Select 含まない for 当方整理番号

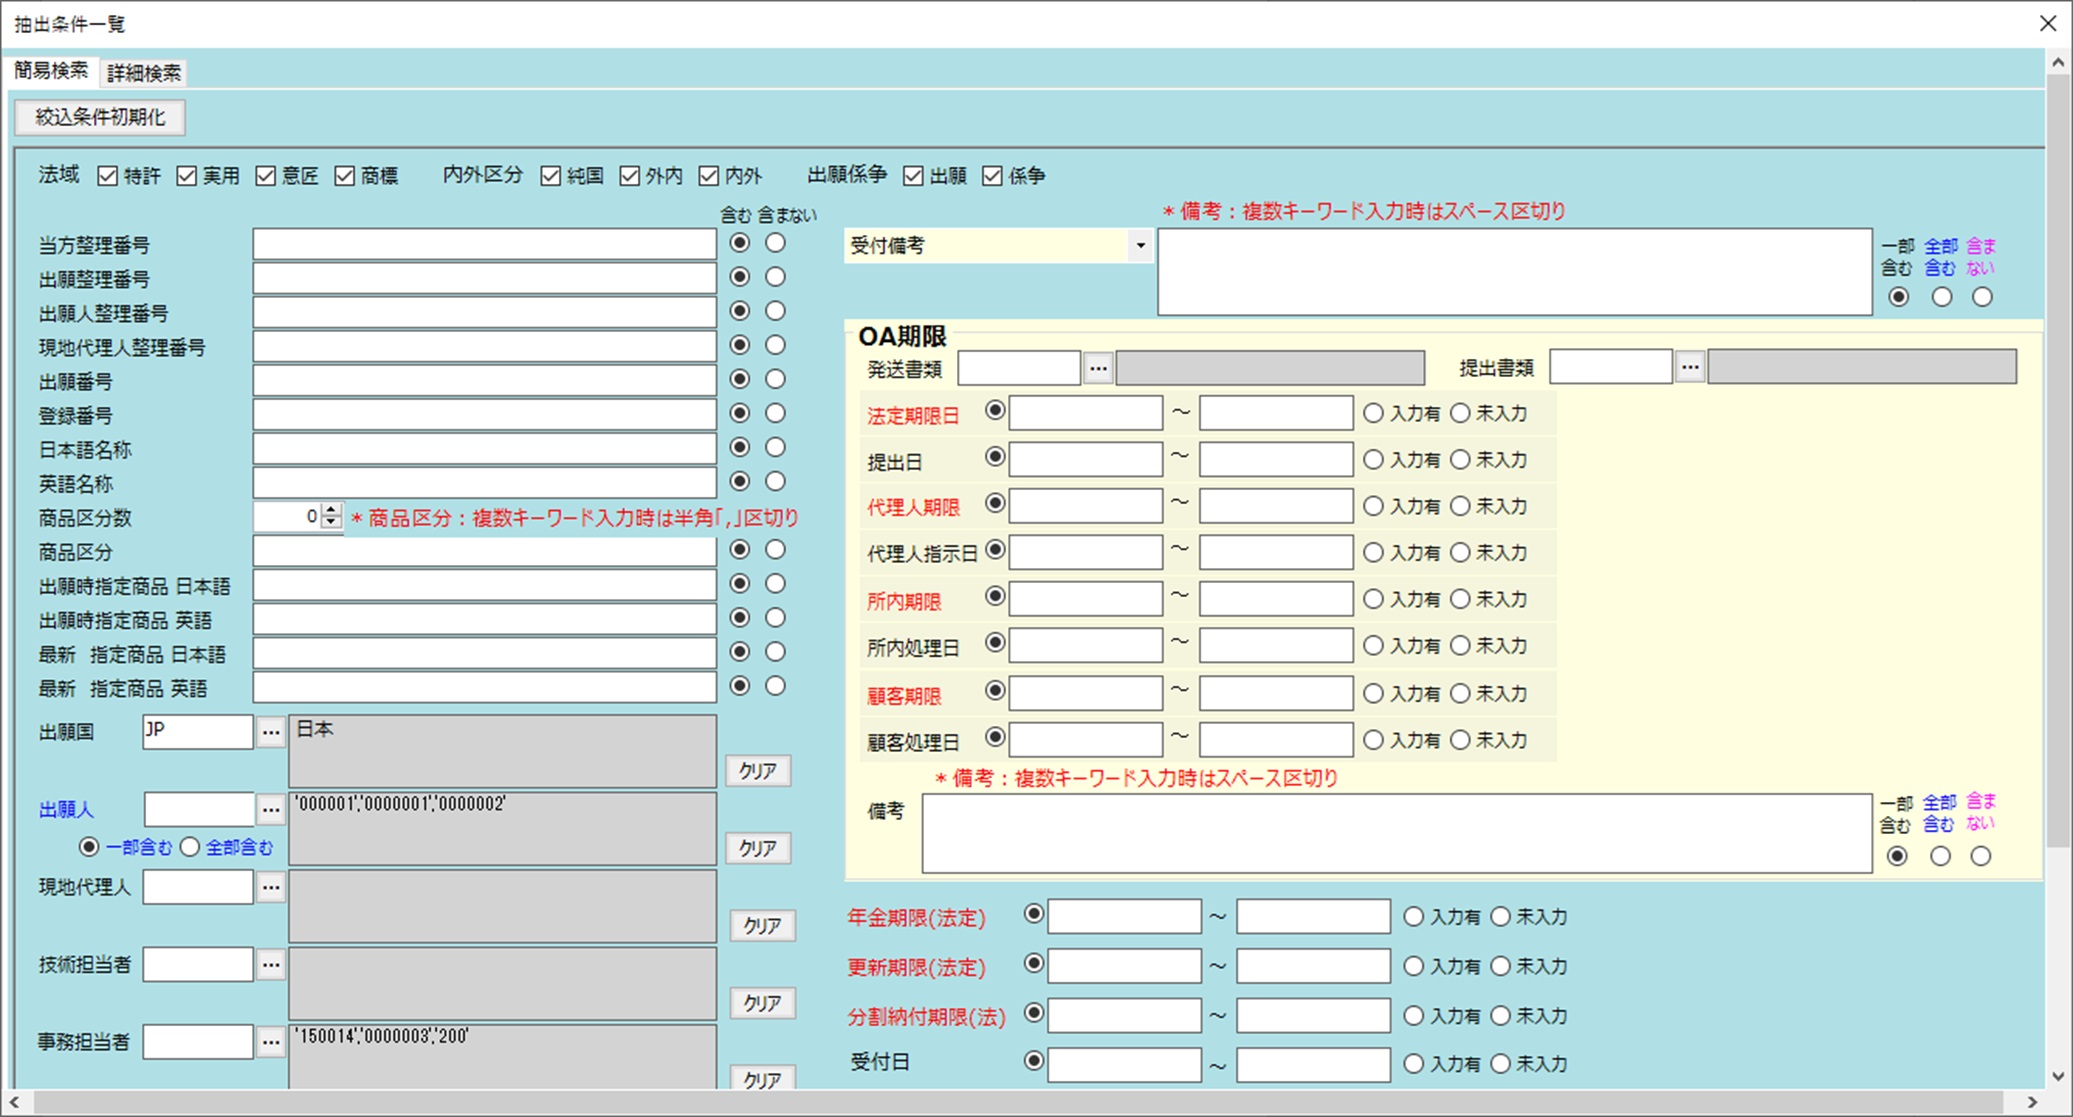(x=776, y=243)
